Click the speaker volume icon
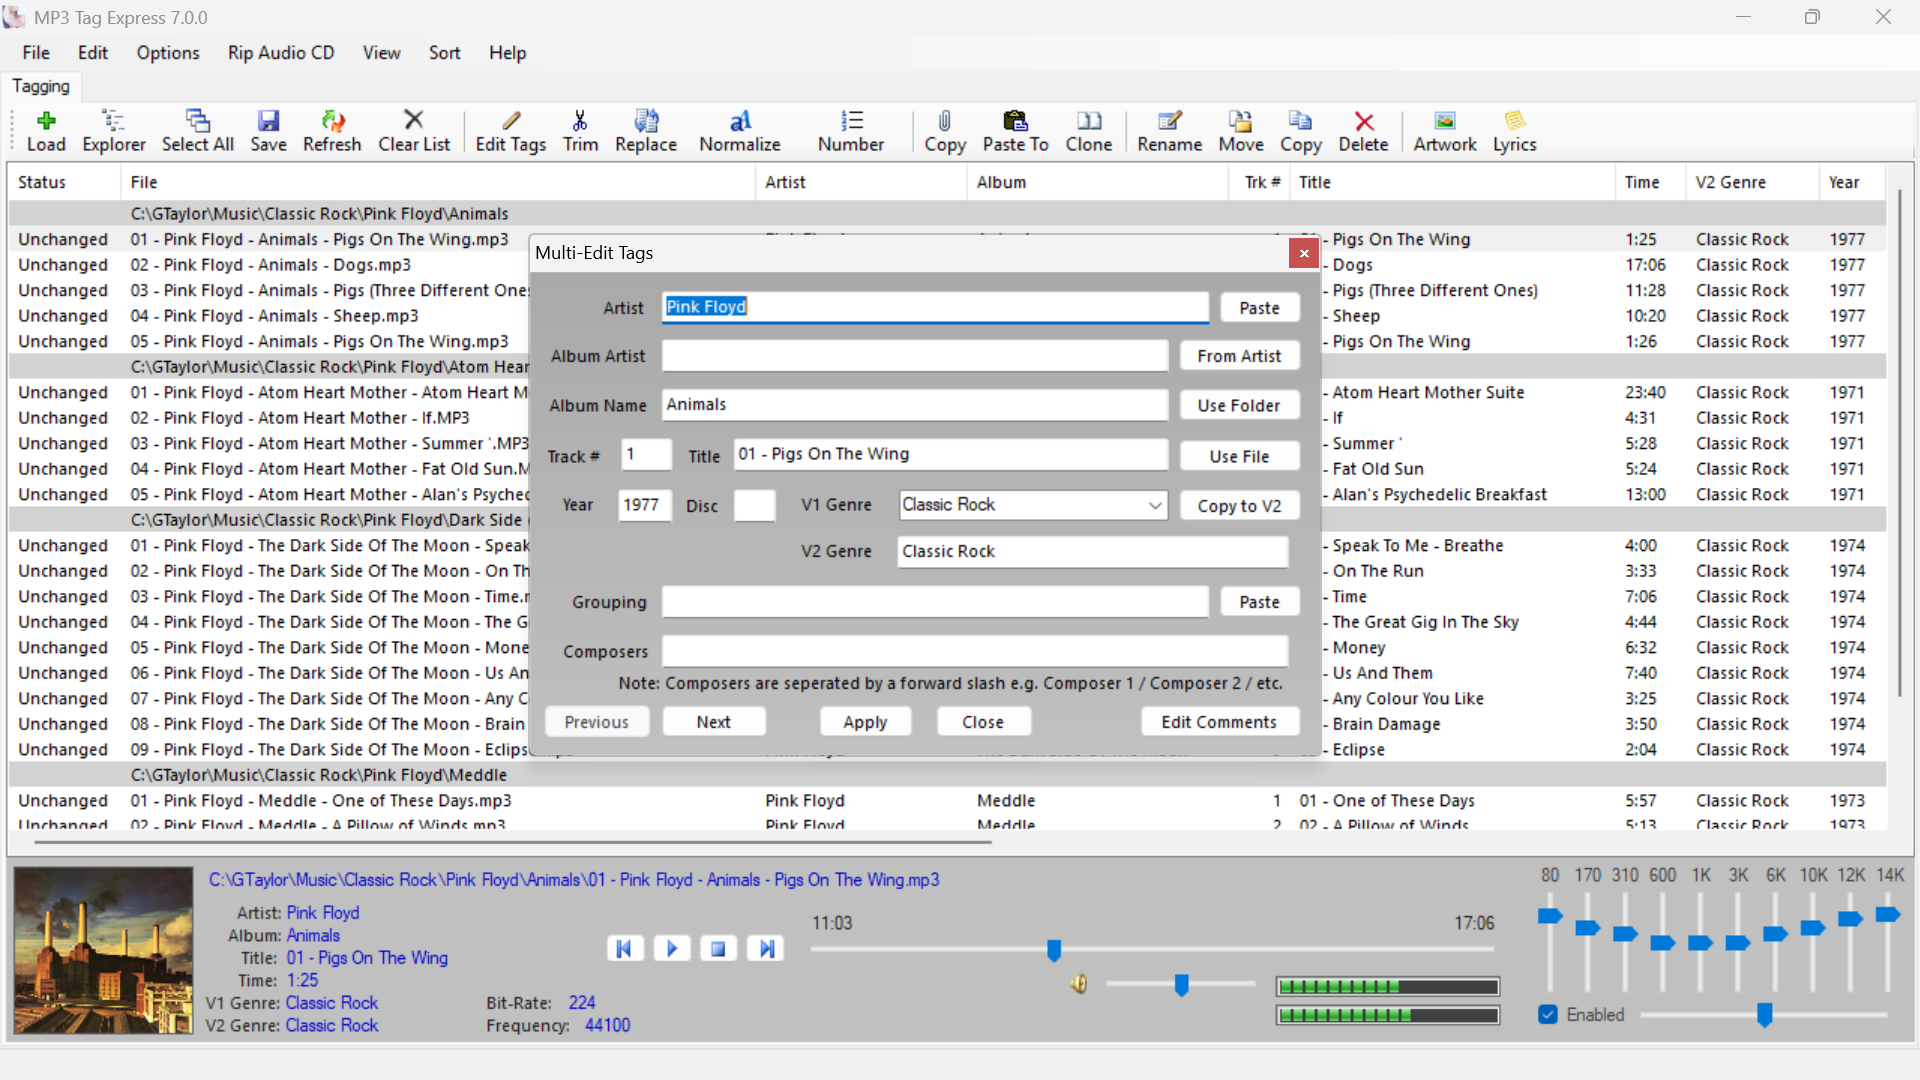The width and height of the screenshot is (1920, 1080). point(1078,984)
